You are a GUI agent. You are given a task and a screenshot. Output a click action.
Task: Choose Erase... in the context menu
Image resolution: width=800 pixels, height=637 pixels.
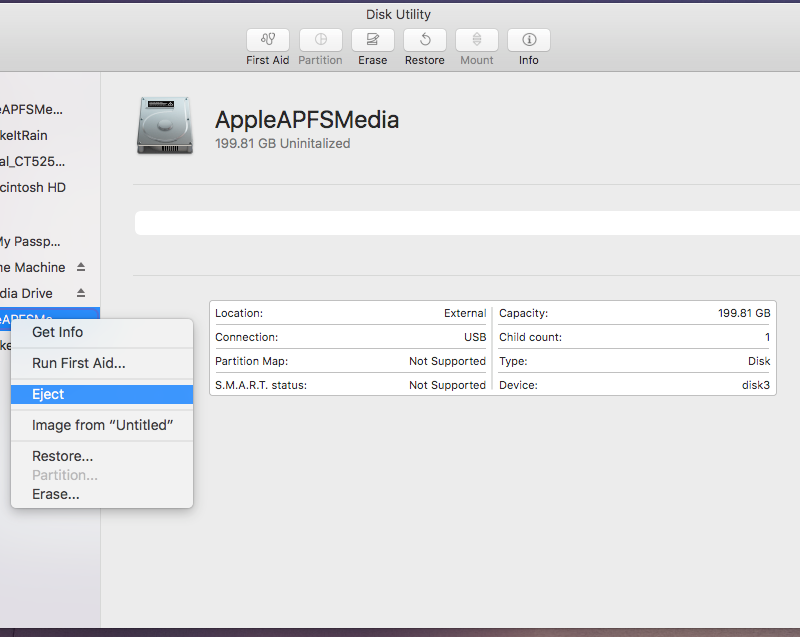click(x=102, y=494)
